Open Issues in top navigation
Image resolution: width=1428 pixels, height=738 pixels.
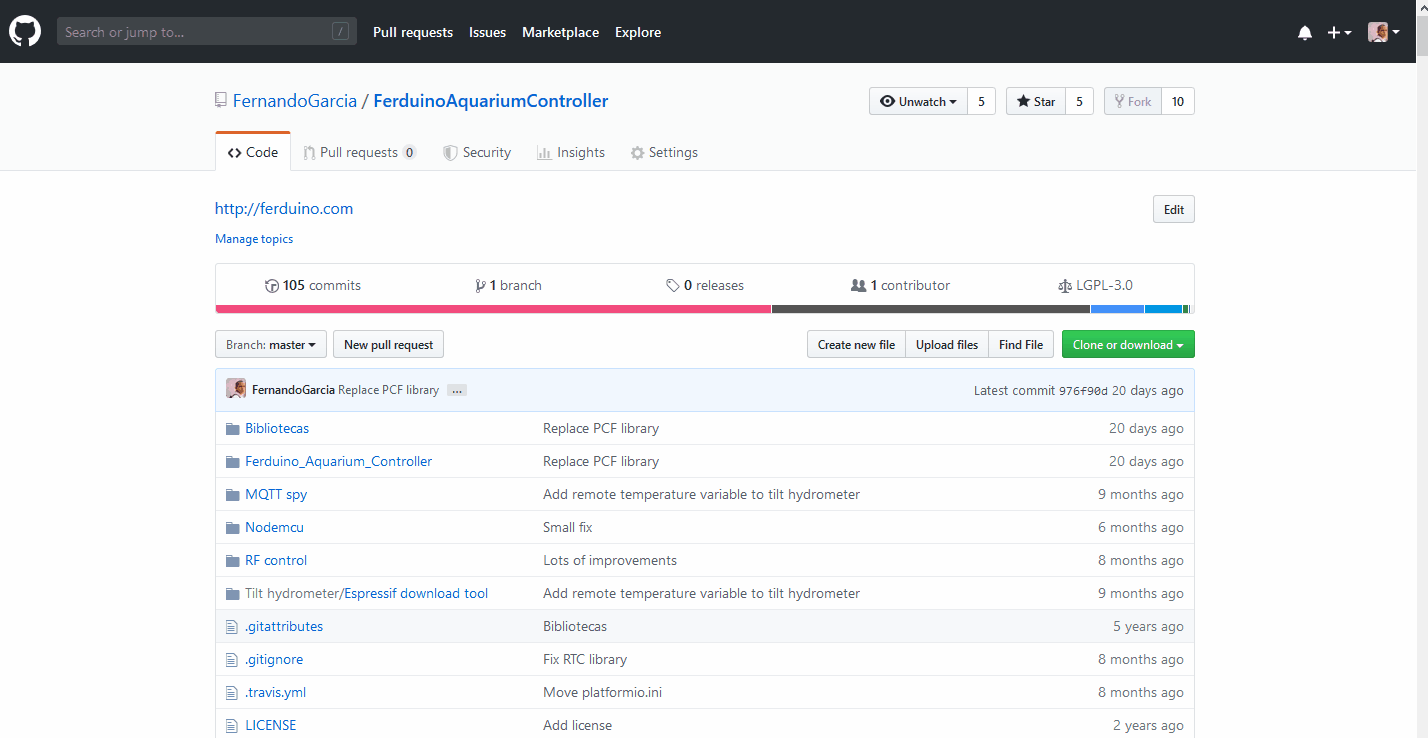click(487, 32)
